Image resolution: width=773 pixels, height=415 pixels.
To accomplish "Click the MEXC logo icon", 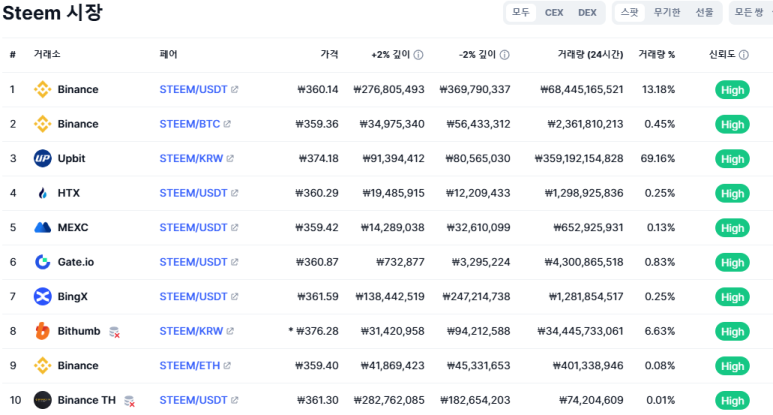I will 42,227.
